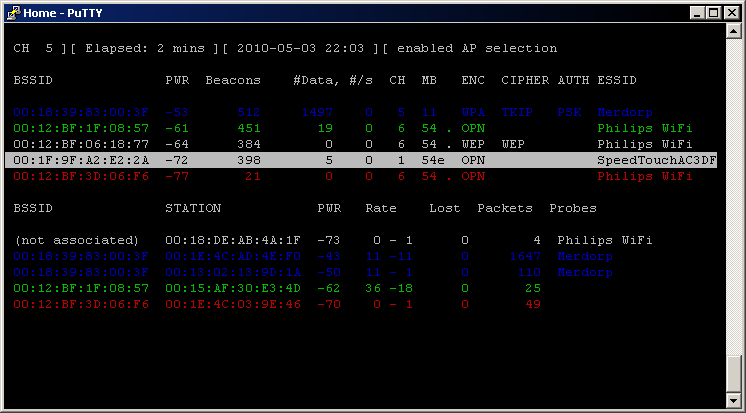Minimize the PuTTY window
The width and height of the screenshot is (746, 413).
click(696, 13)
